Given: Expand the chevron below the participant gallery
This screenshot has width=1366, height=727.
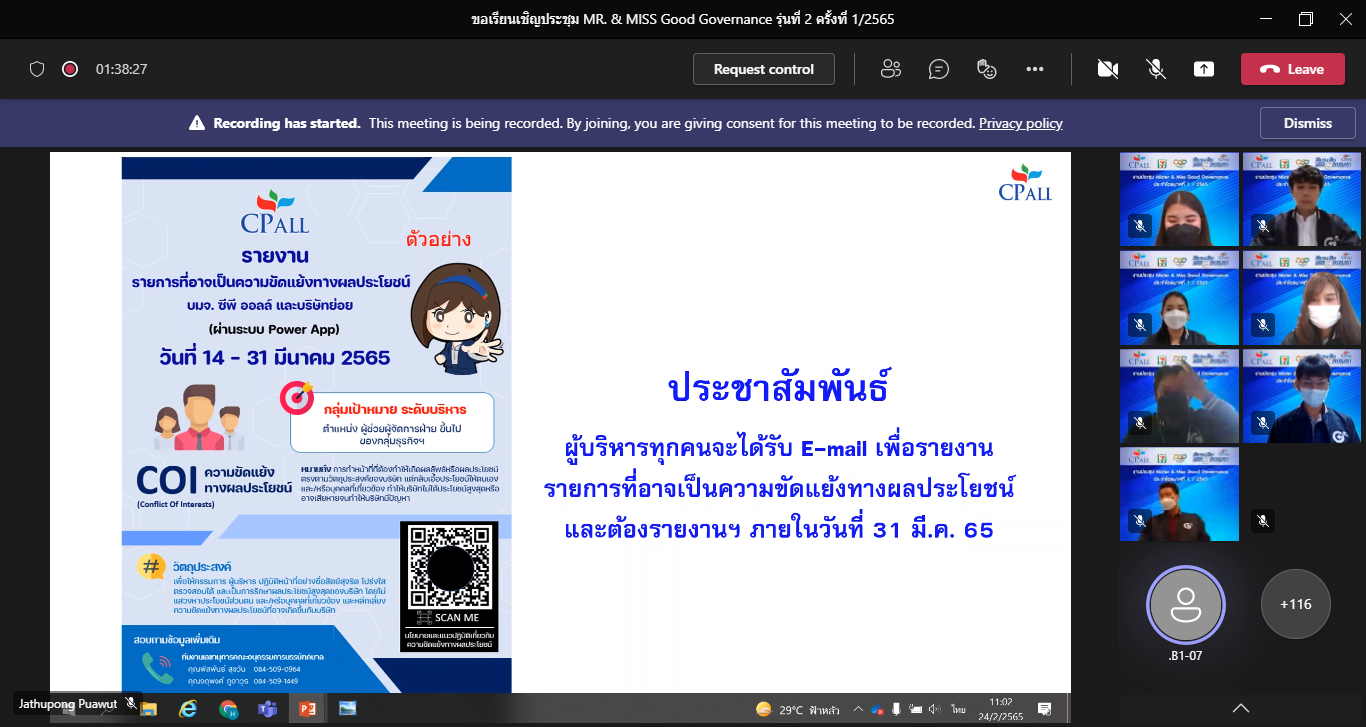Looking at the screenshot, I should point(1241,708).
